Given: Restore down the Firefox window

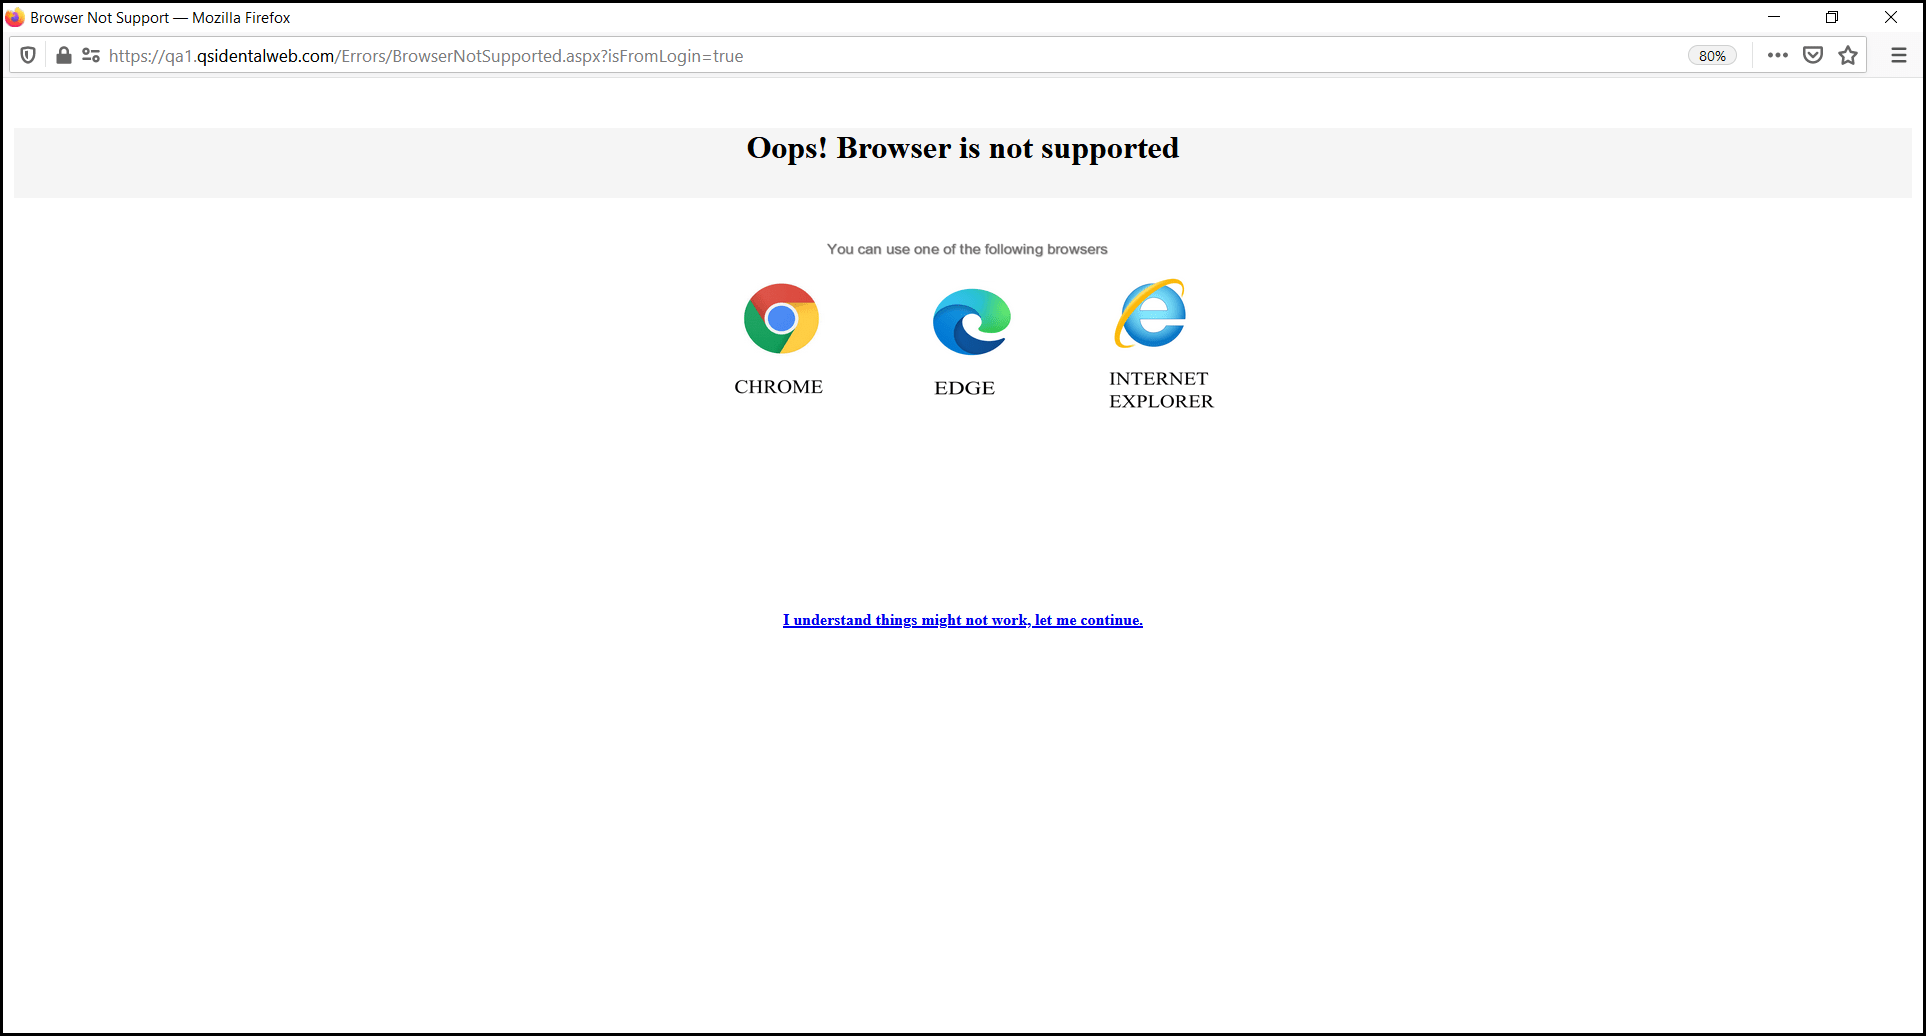Looking at the screenshot, I should click(1832, 17).
